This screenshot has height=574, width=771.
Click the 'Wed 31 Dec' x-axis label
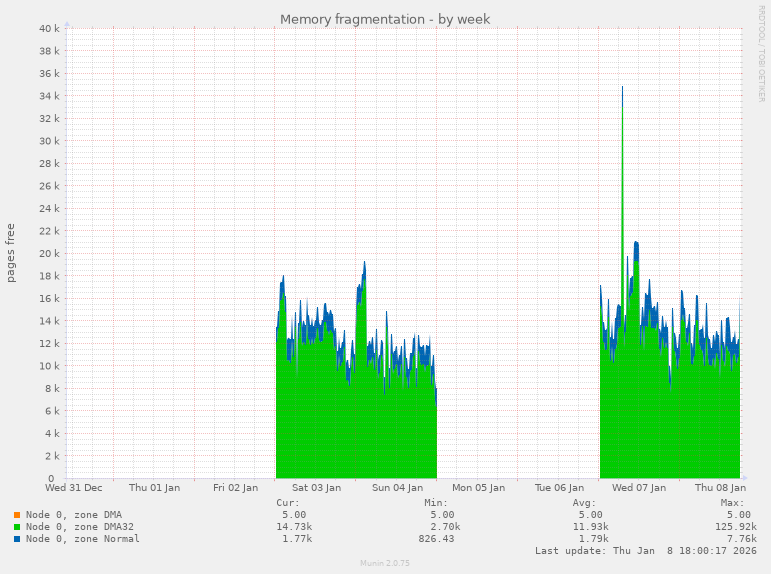click(74, 488)
